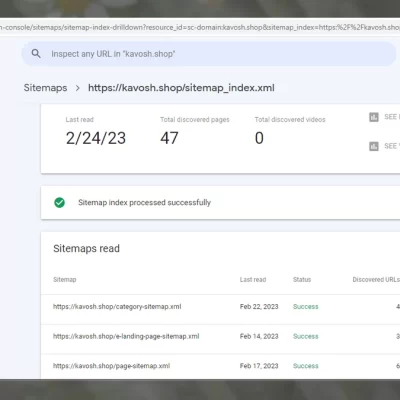Select the total discovered pages value 47
Image resolution: width=400 pixels, height=400 pixels.
click(x=169, y=138)
